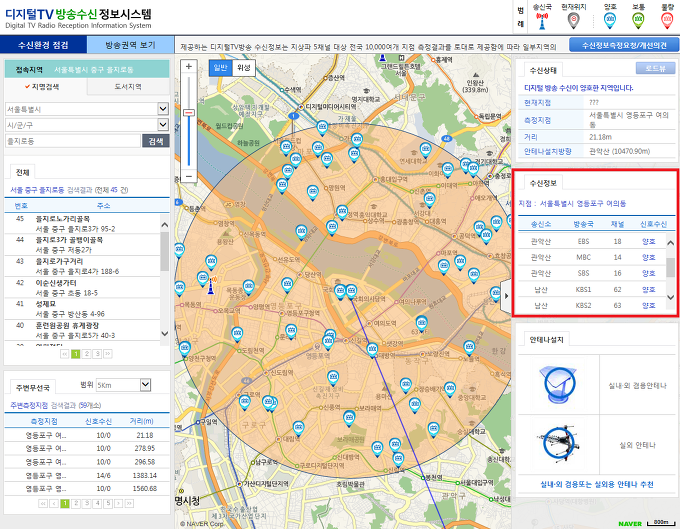Screen dimensions: 680x529
Task: Click the 거리(m) column header
Action: 142,421
